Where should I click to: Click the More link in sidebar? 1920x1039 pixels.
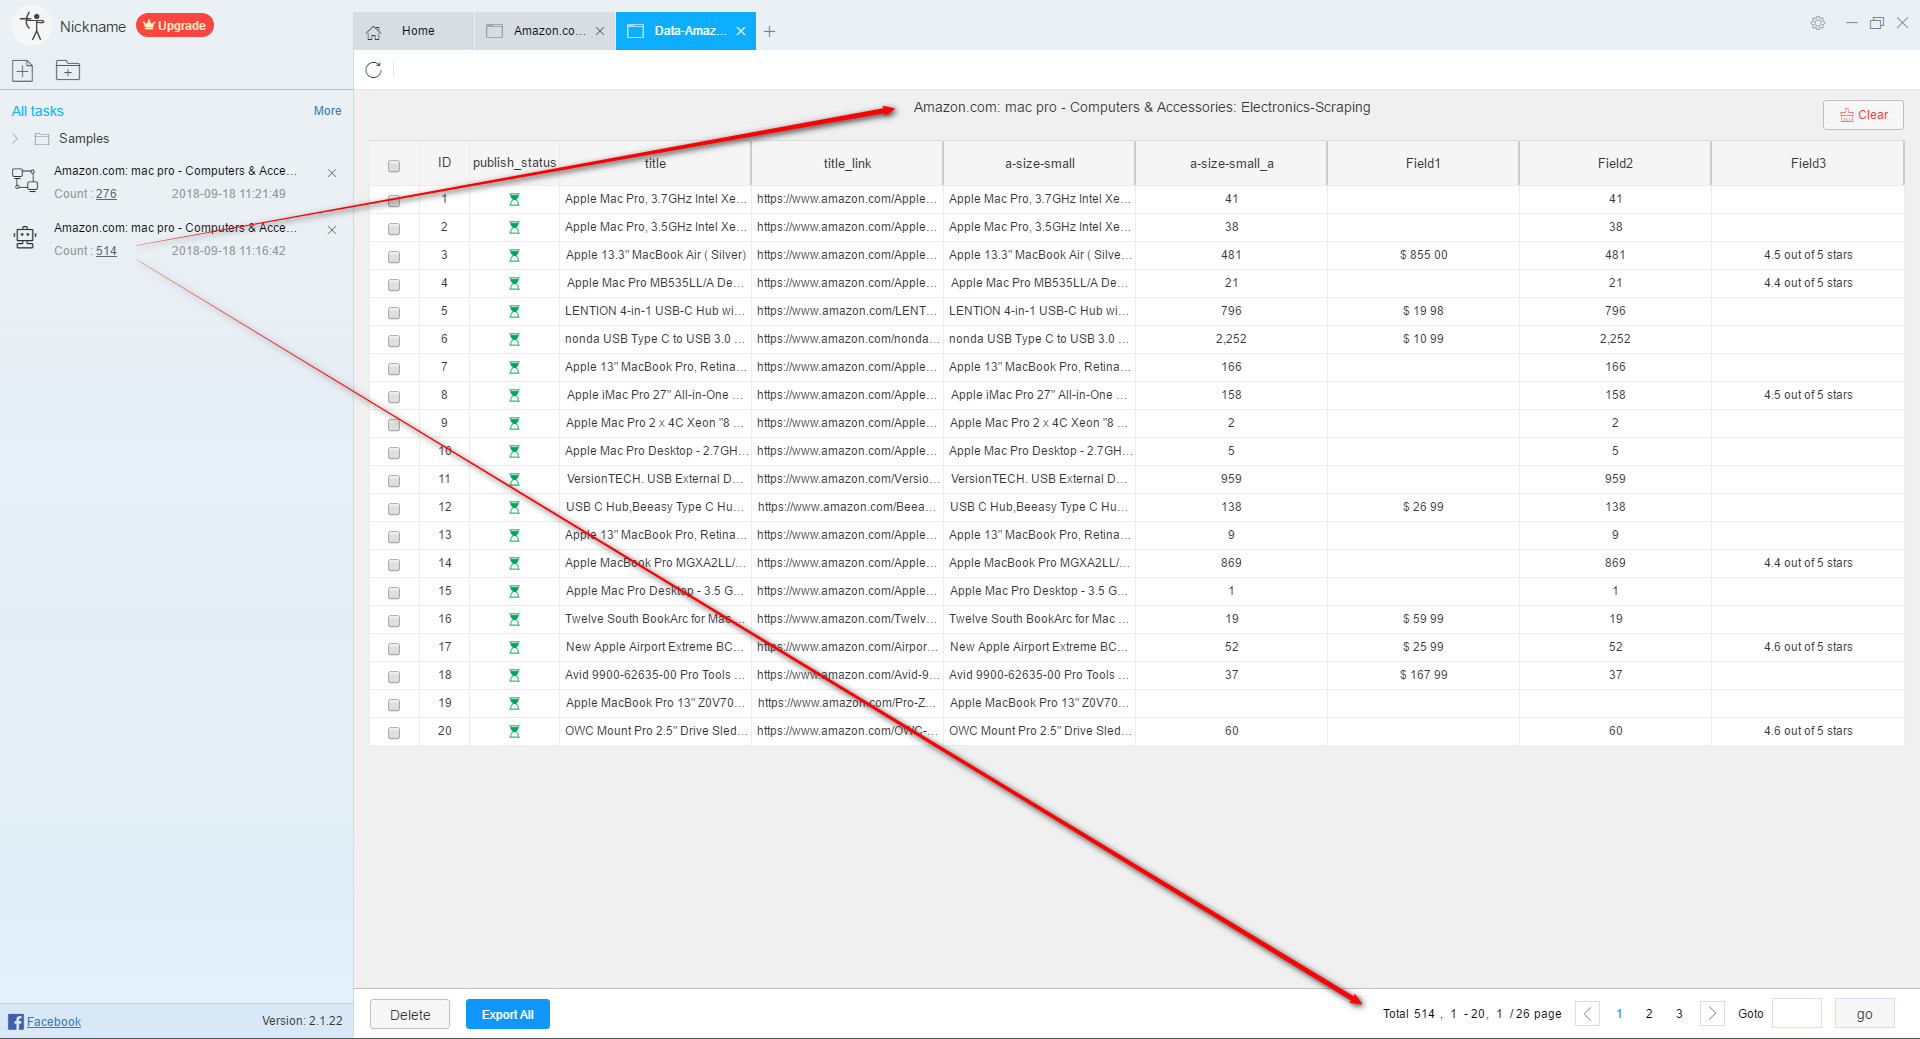(x=327, y=111)
